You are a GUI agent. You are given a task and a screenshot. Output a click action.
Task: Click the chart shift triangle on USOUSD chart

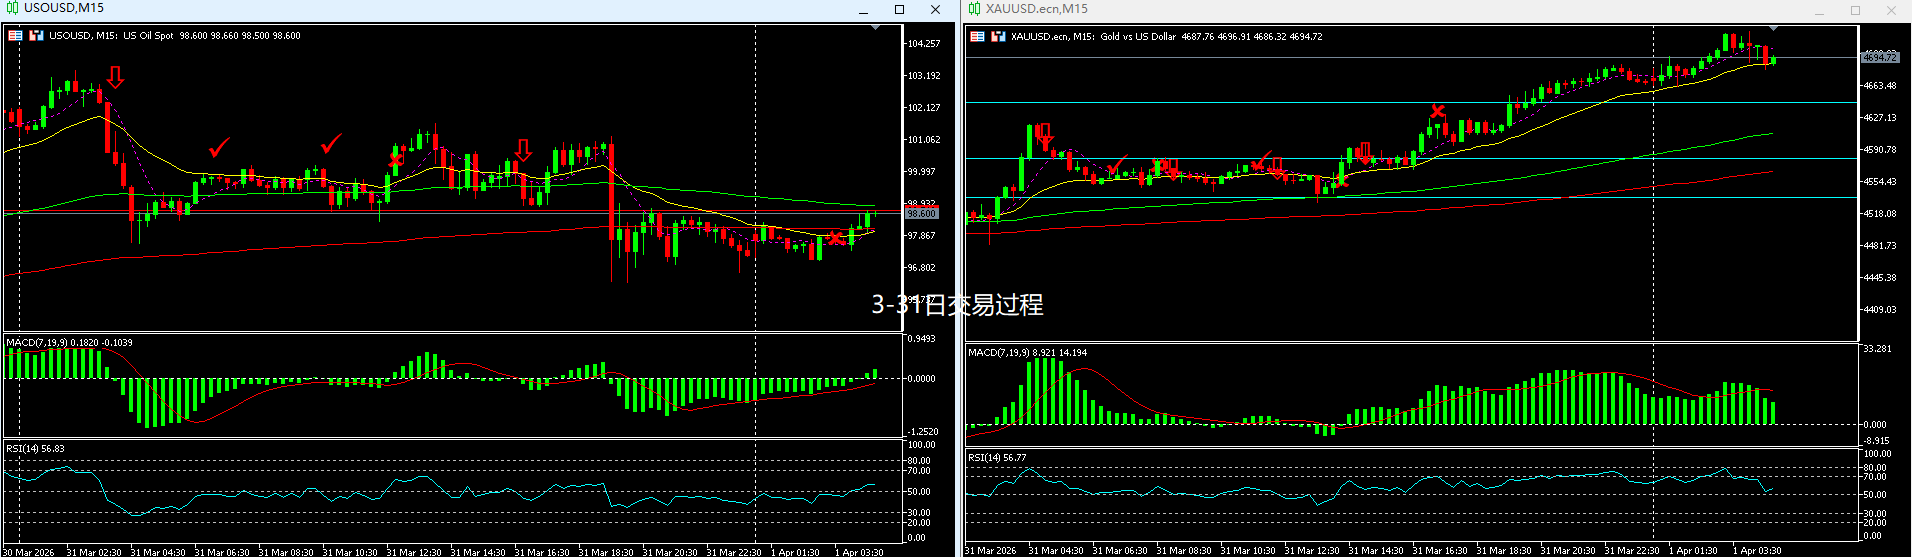tap(876, 27)
